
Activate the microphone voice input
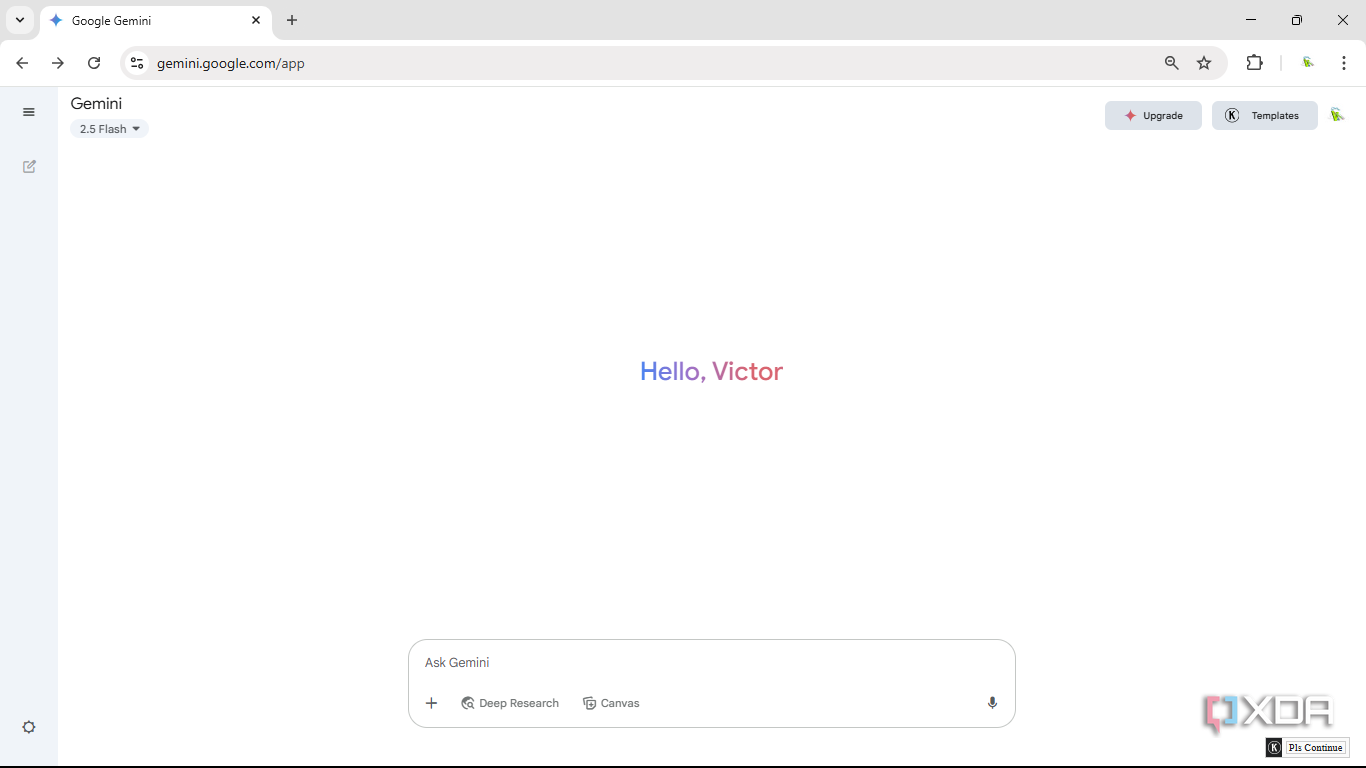point(992,703)
